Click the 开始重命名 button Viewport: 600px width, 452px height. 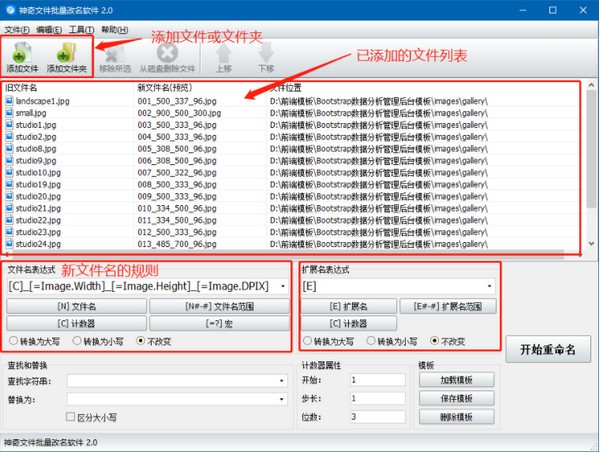(548, 349)
